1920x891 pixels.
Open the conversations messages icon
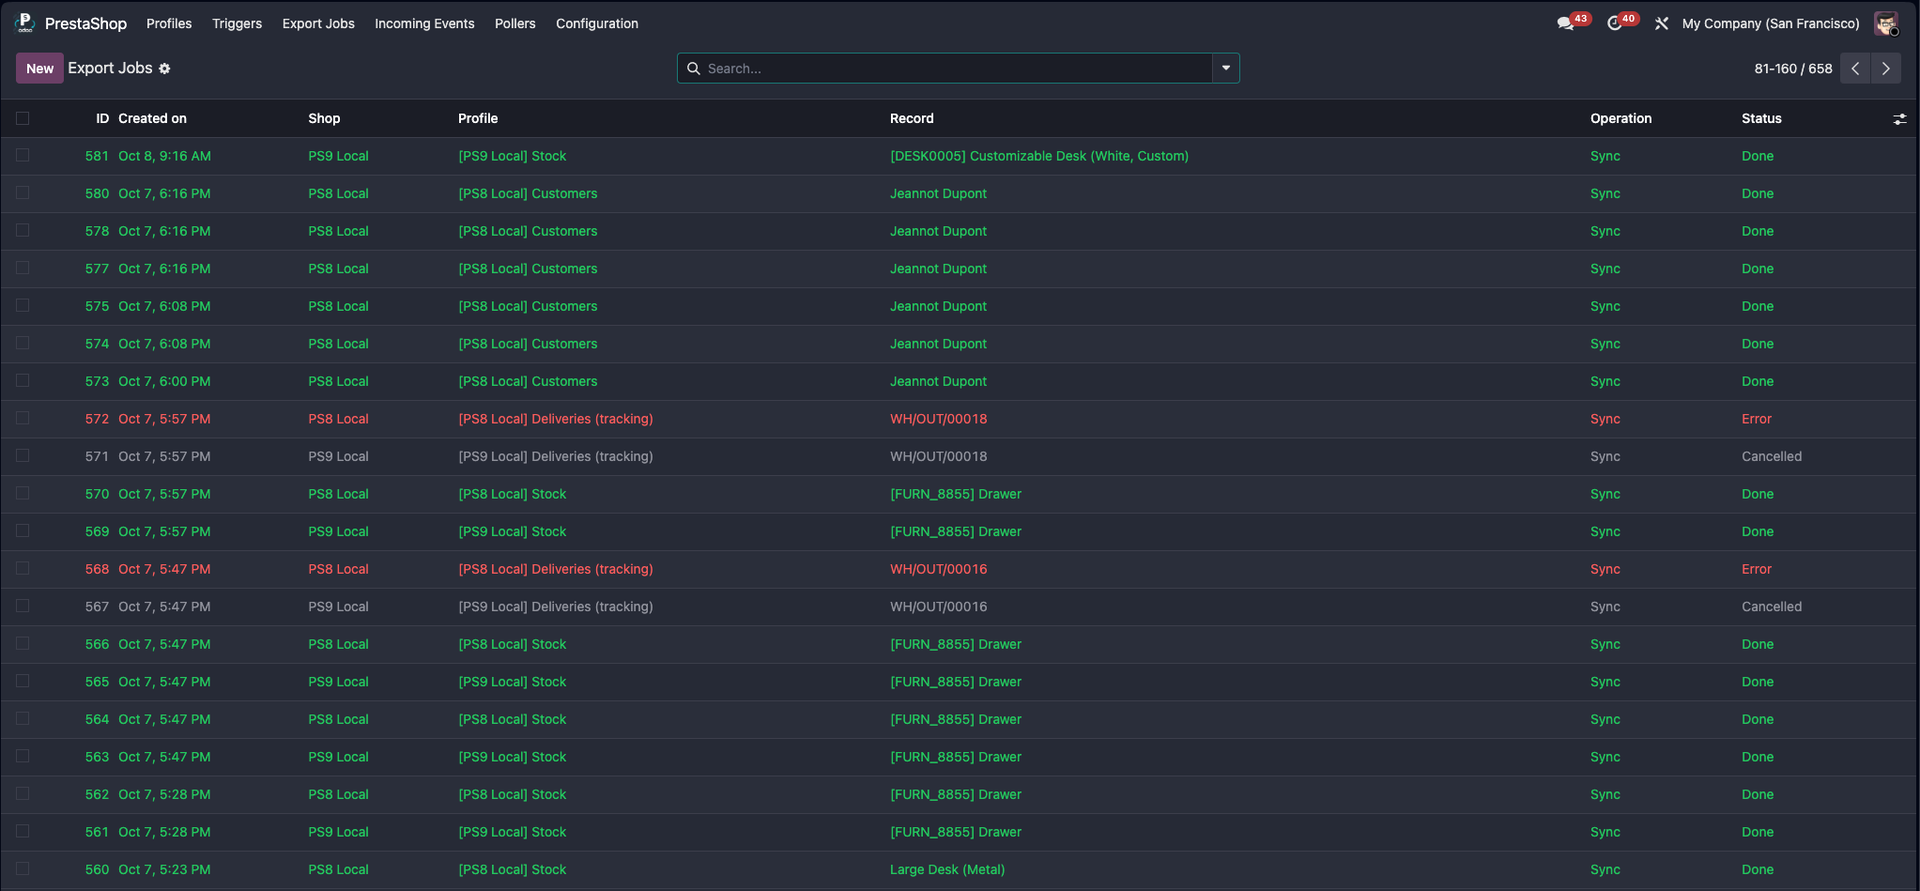(1566, 23)
